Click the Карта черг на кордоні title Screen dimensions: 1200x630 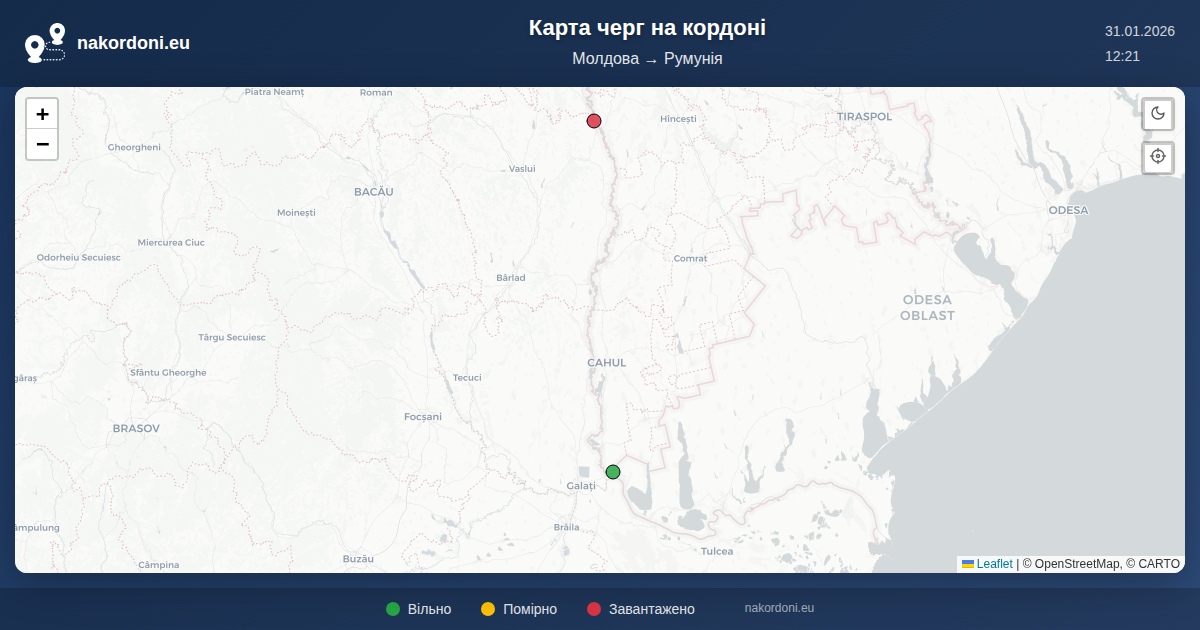coord(647,28)
